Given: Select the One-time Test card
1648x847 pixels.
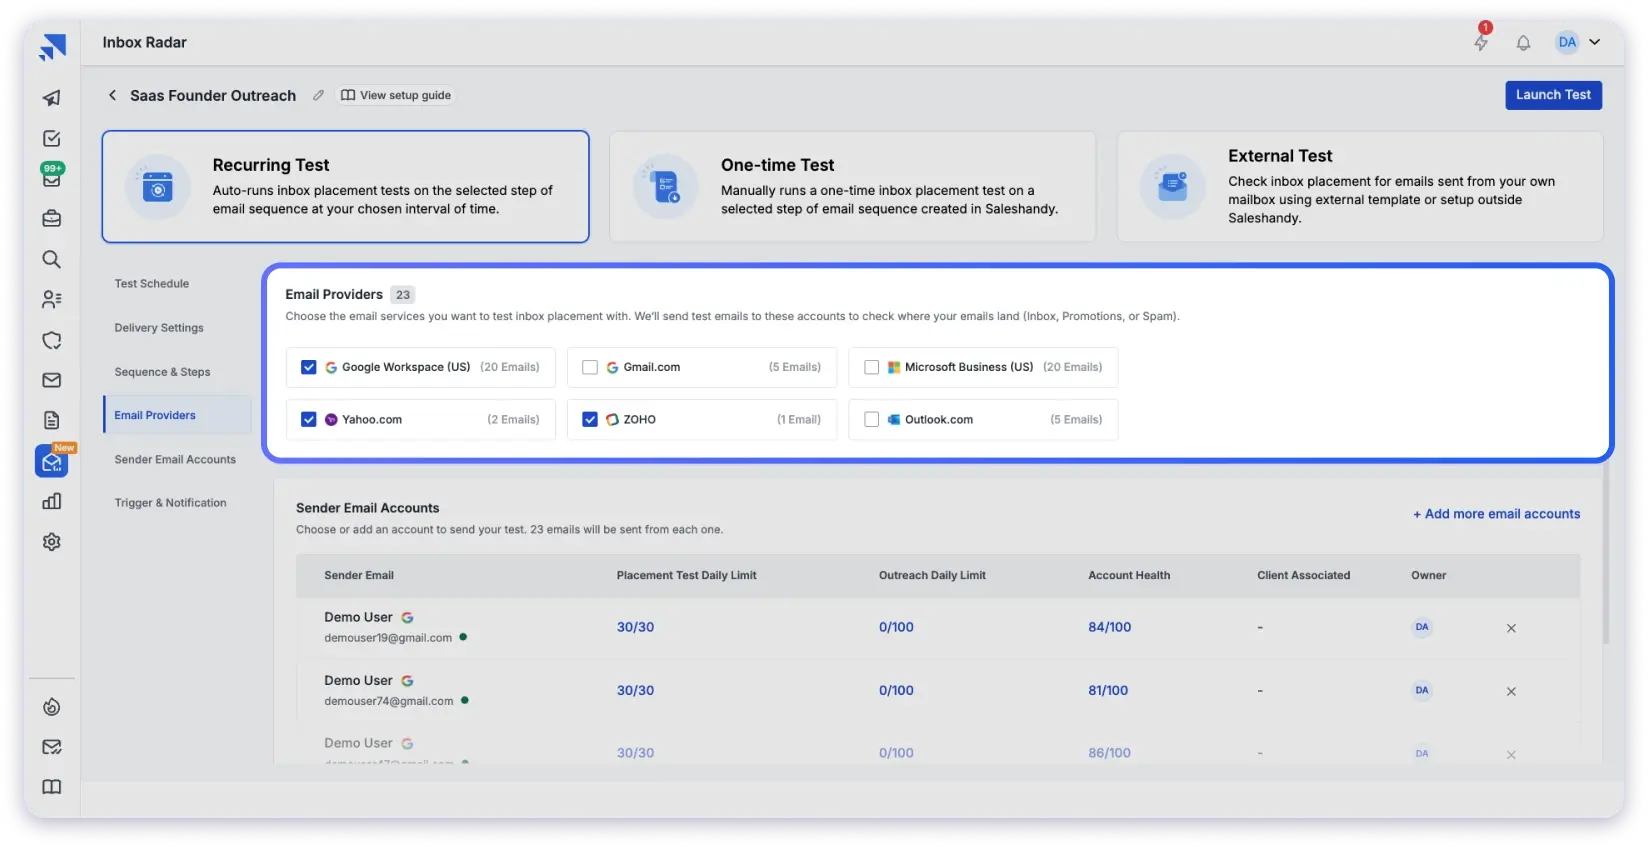Looking at the screenshot, I should click(852, 187).
